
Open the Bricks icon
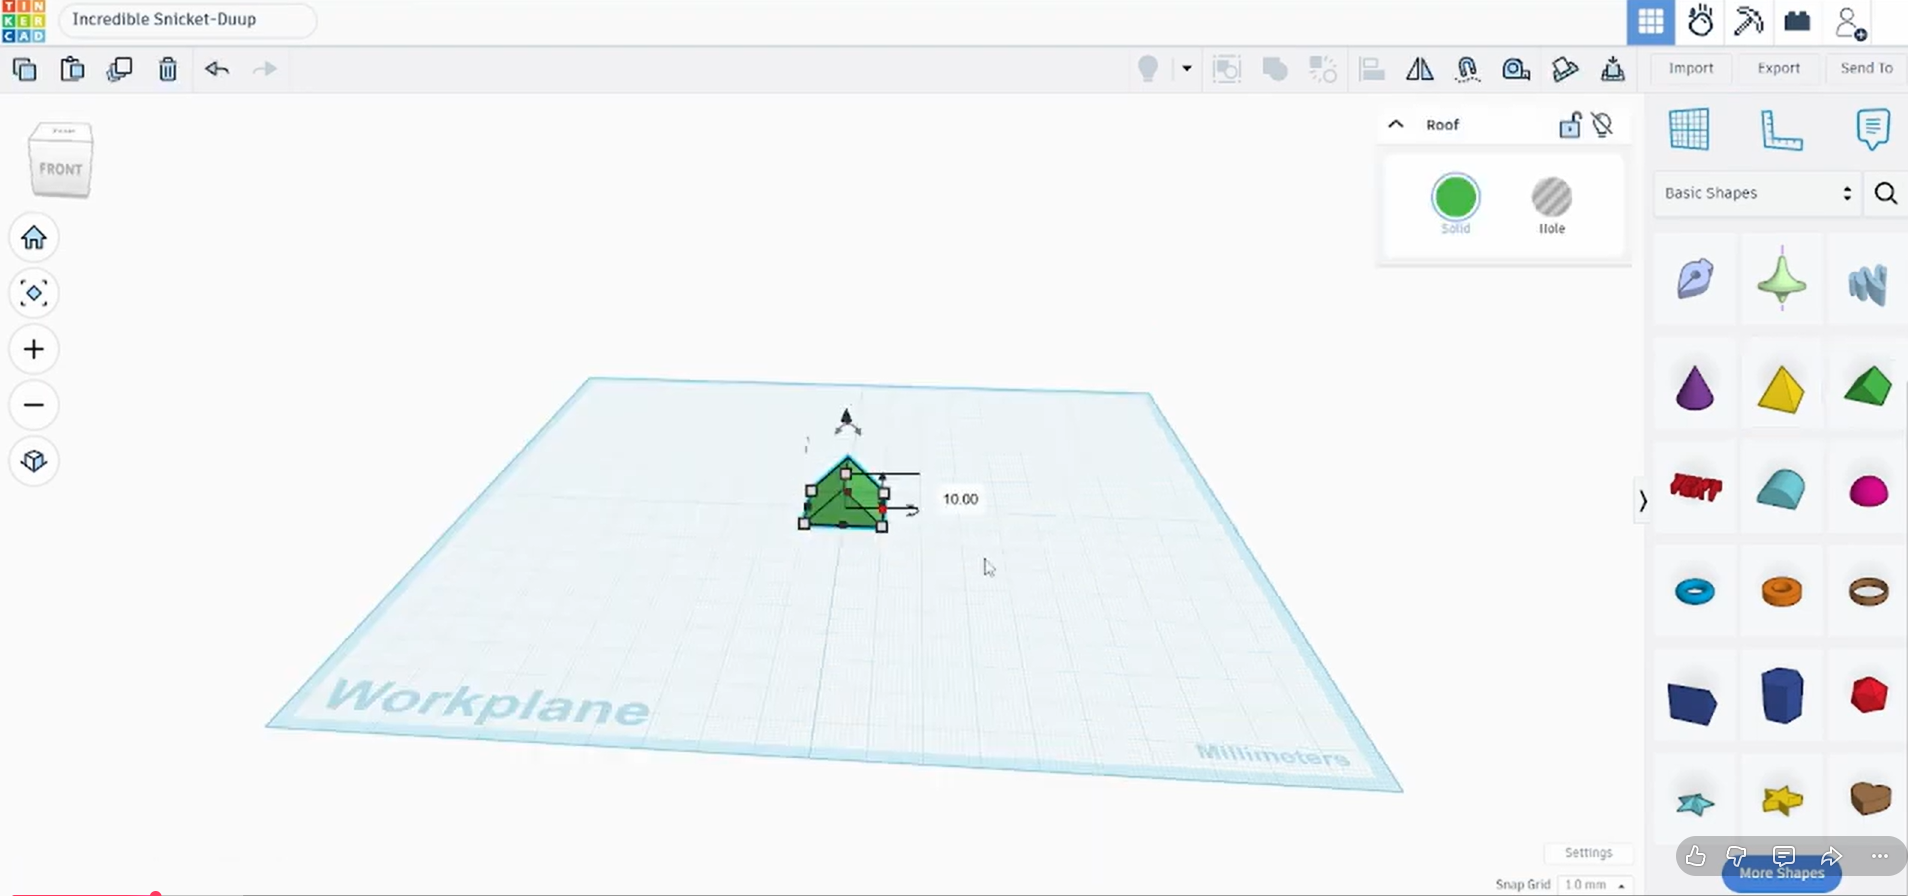pos(1797,21)
